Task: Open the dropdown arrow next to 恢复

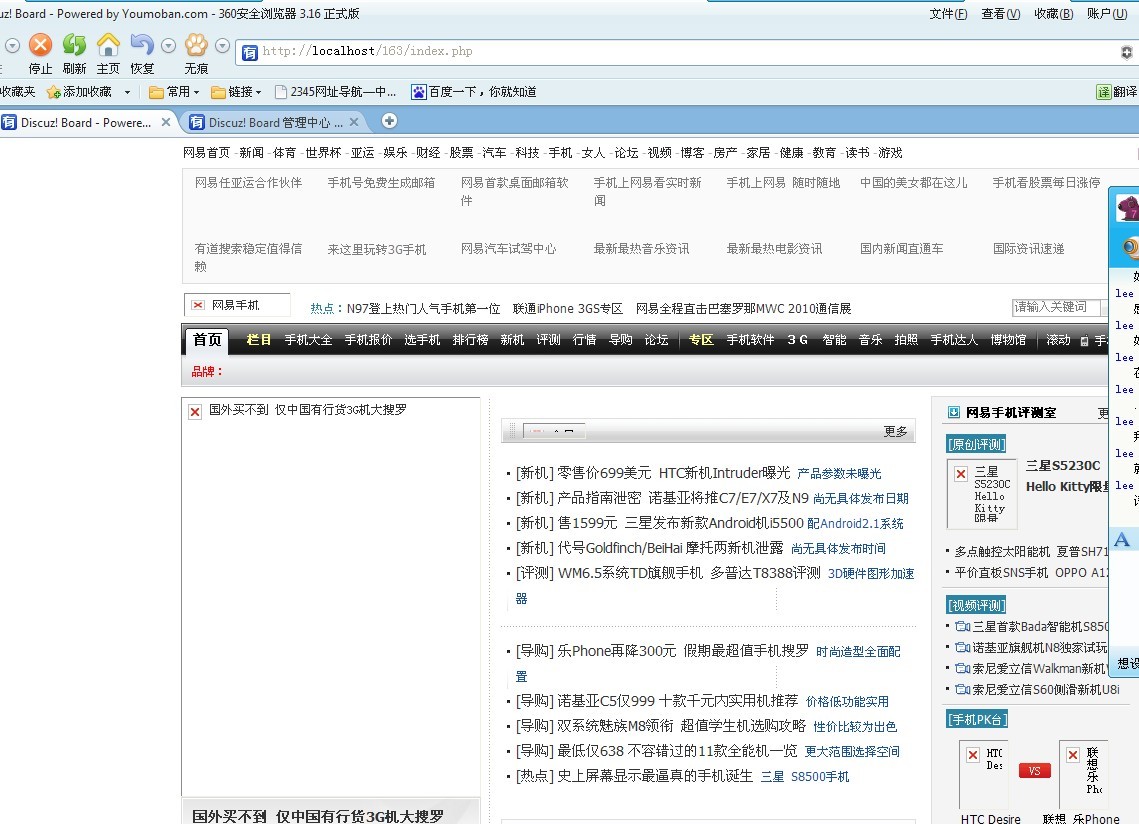Action: click(169, 46)
